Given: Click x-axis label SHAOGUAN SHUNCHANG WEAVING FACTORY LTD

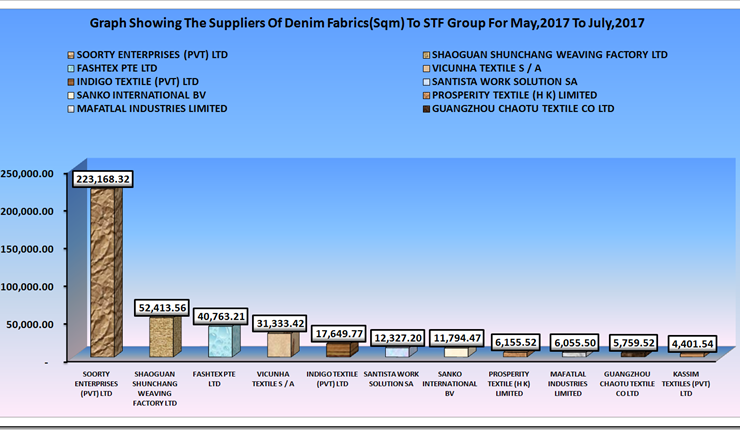Looking at the screenshot, I should [155, 388].
